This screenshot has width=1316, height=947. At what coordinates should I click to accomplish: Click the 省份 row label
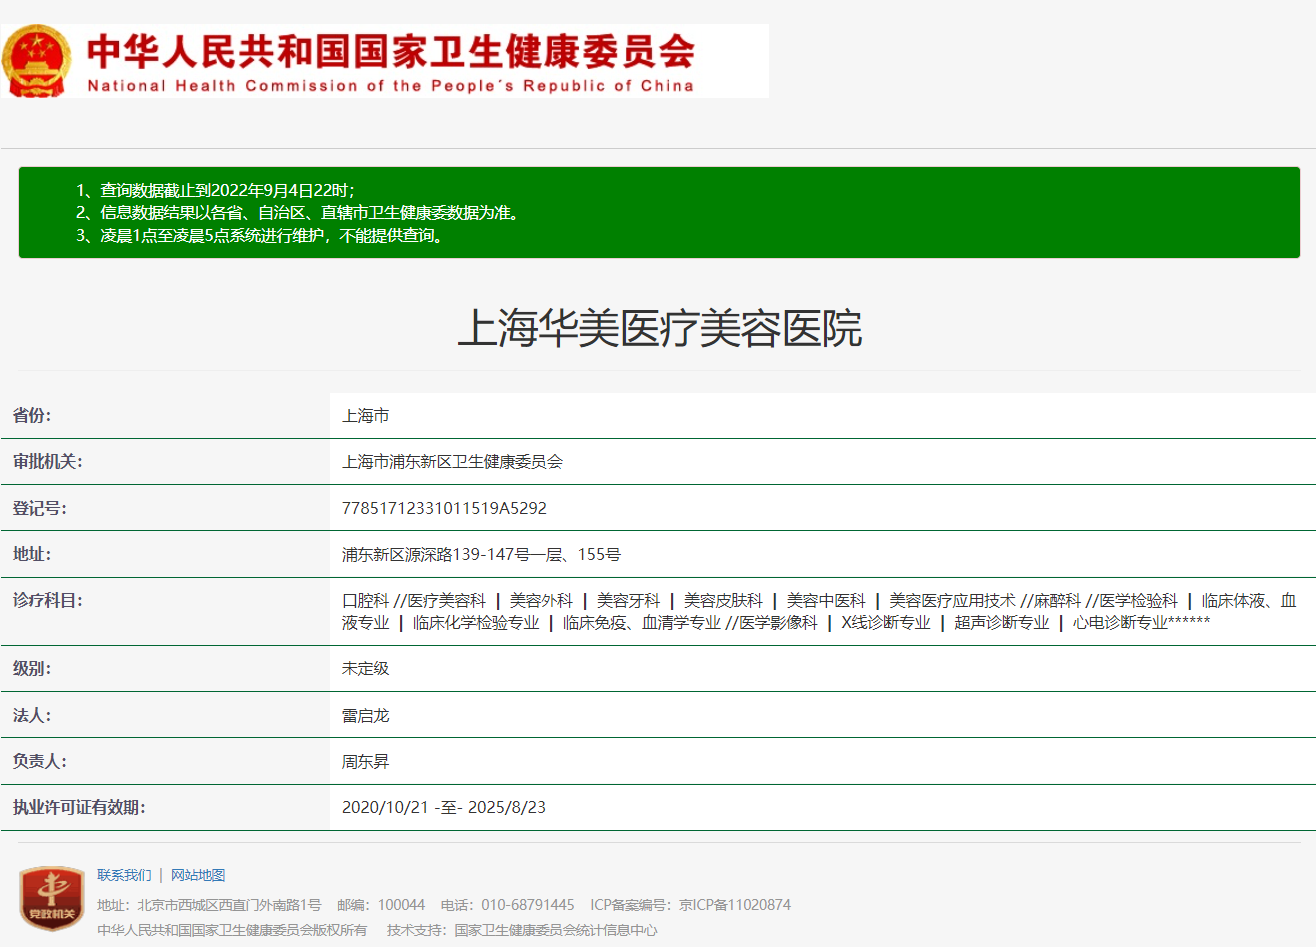pos(32,415)
